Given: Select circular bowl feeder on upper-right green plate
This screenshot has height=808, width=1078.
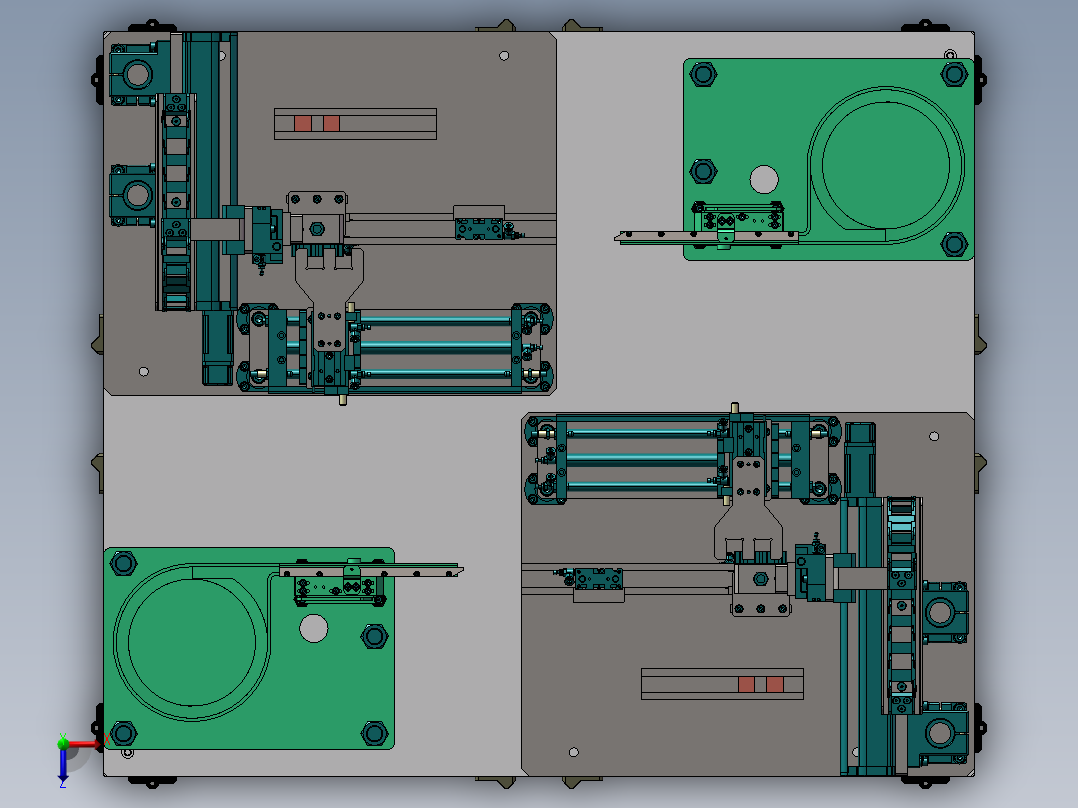Looking at the screenshot, I should [x=886, y=165].
